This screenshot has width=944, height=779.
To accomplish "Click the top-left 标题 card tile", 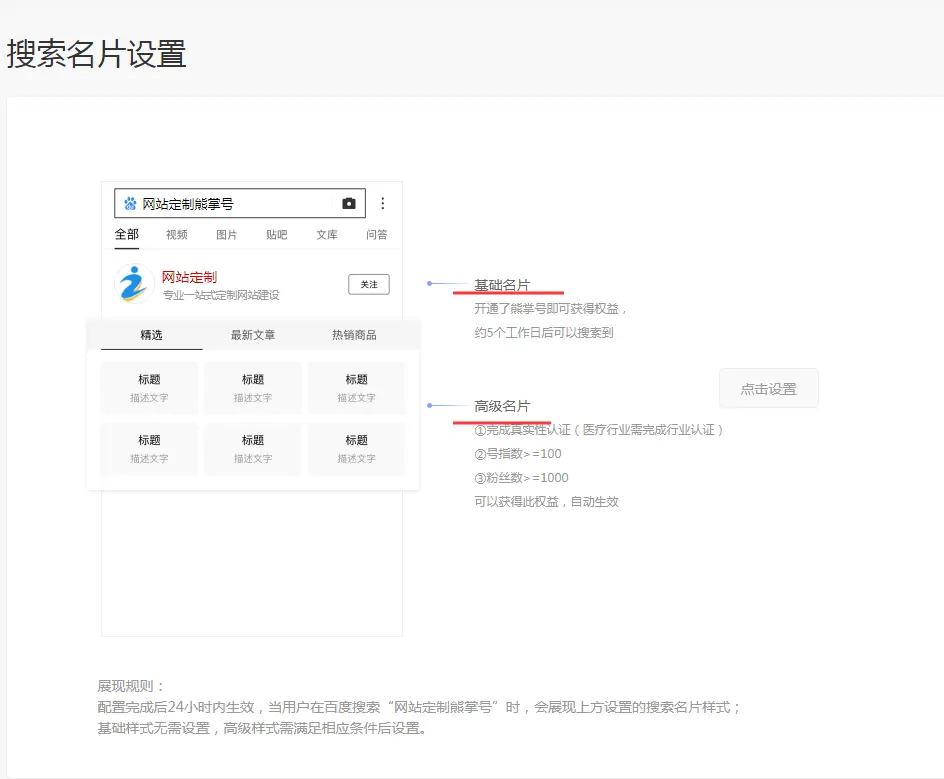I will tap(149, 388).
